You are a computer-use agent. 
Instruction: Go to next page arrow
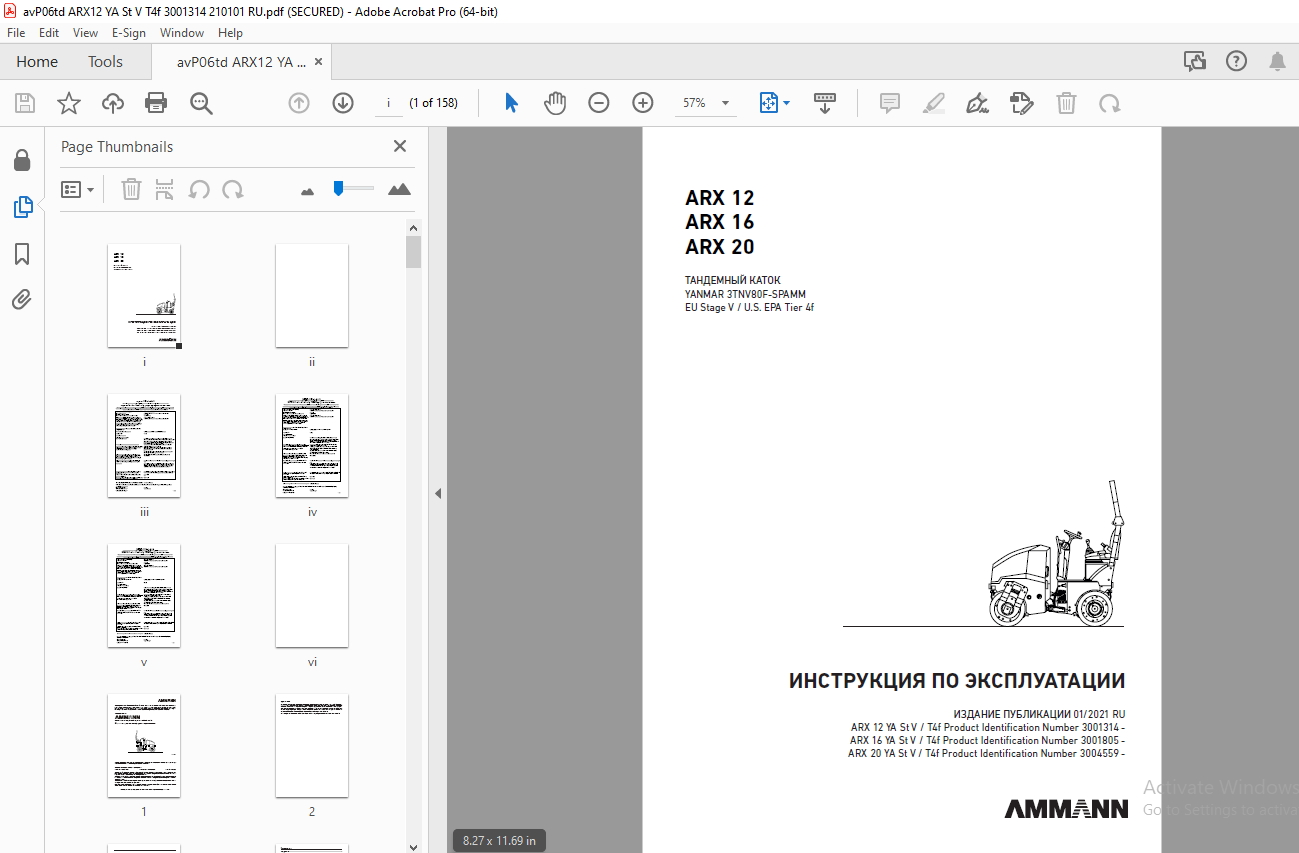coord(343,103)
